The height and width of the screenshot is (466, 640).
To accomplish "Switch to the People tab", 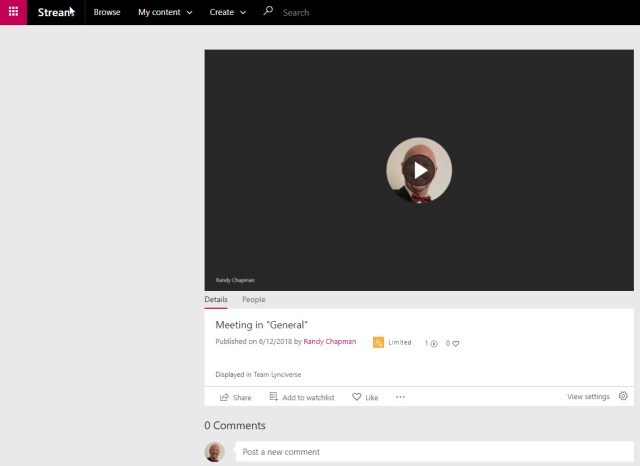I will pos(253,299).
